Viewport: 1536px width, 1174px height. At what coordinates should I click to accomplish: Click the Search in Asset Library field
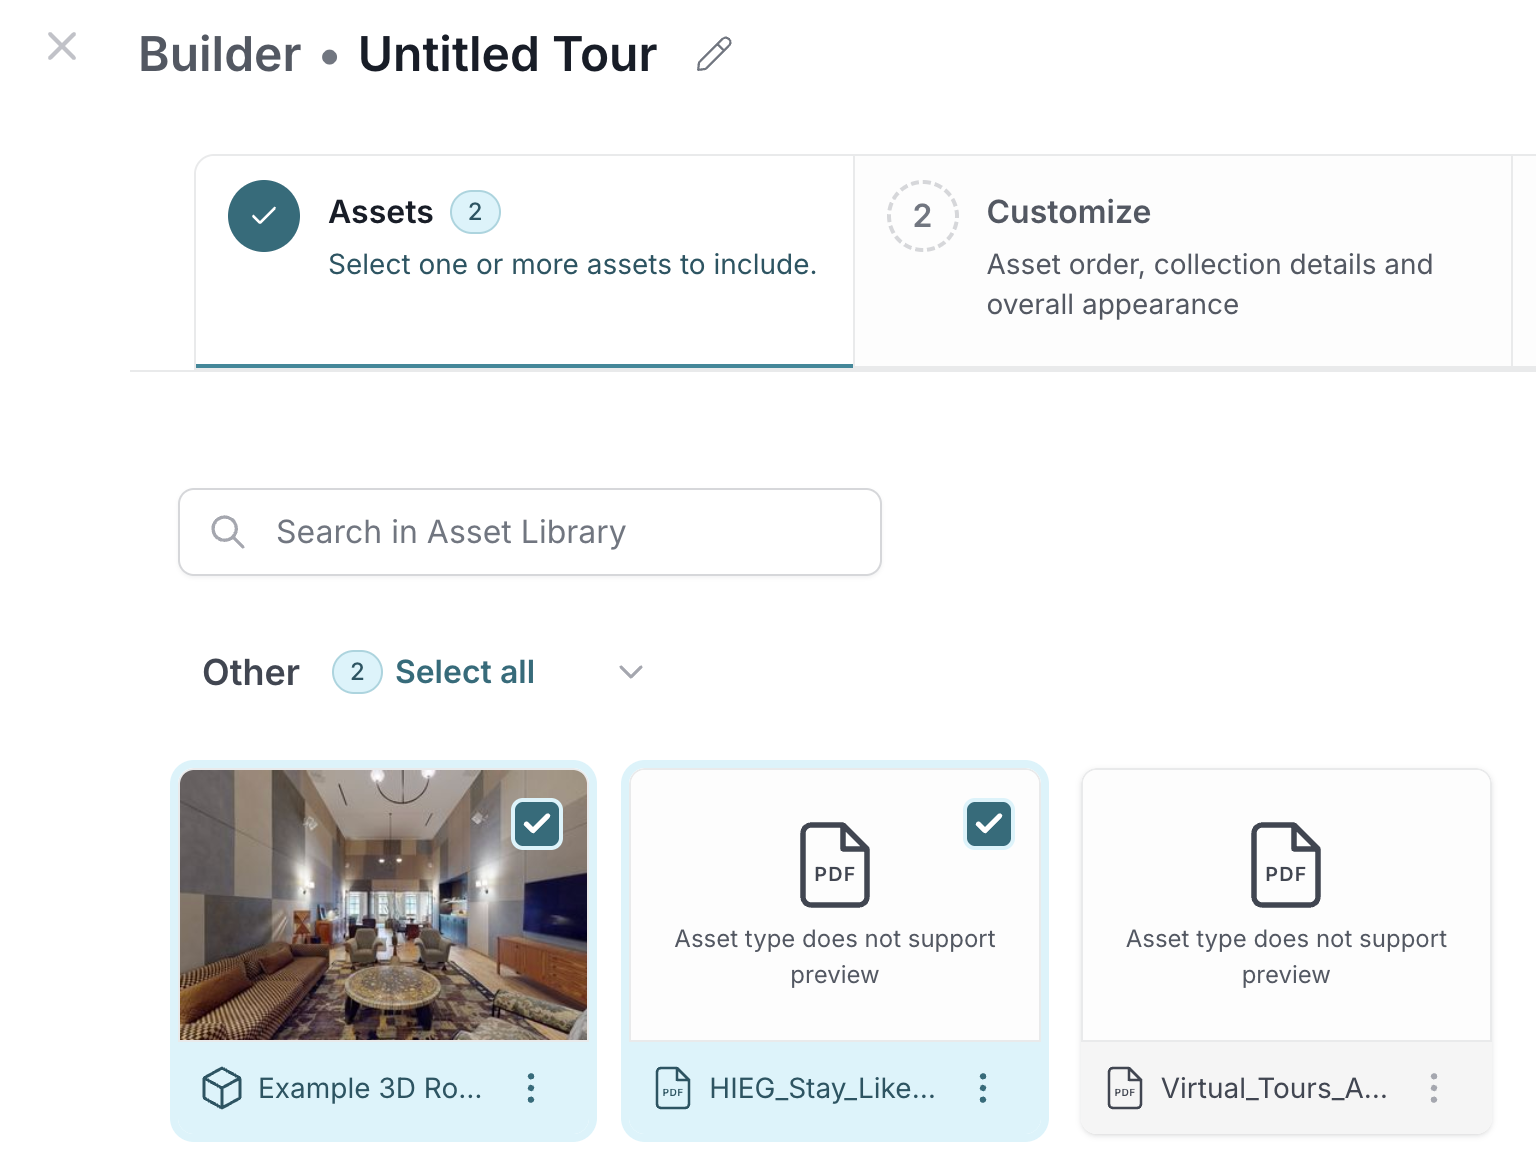(530, 532)
